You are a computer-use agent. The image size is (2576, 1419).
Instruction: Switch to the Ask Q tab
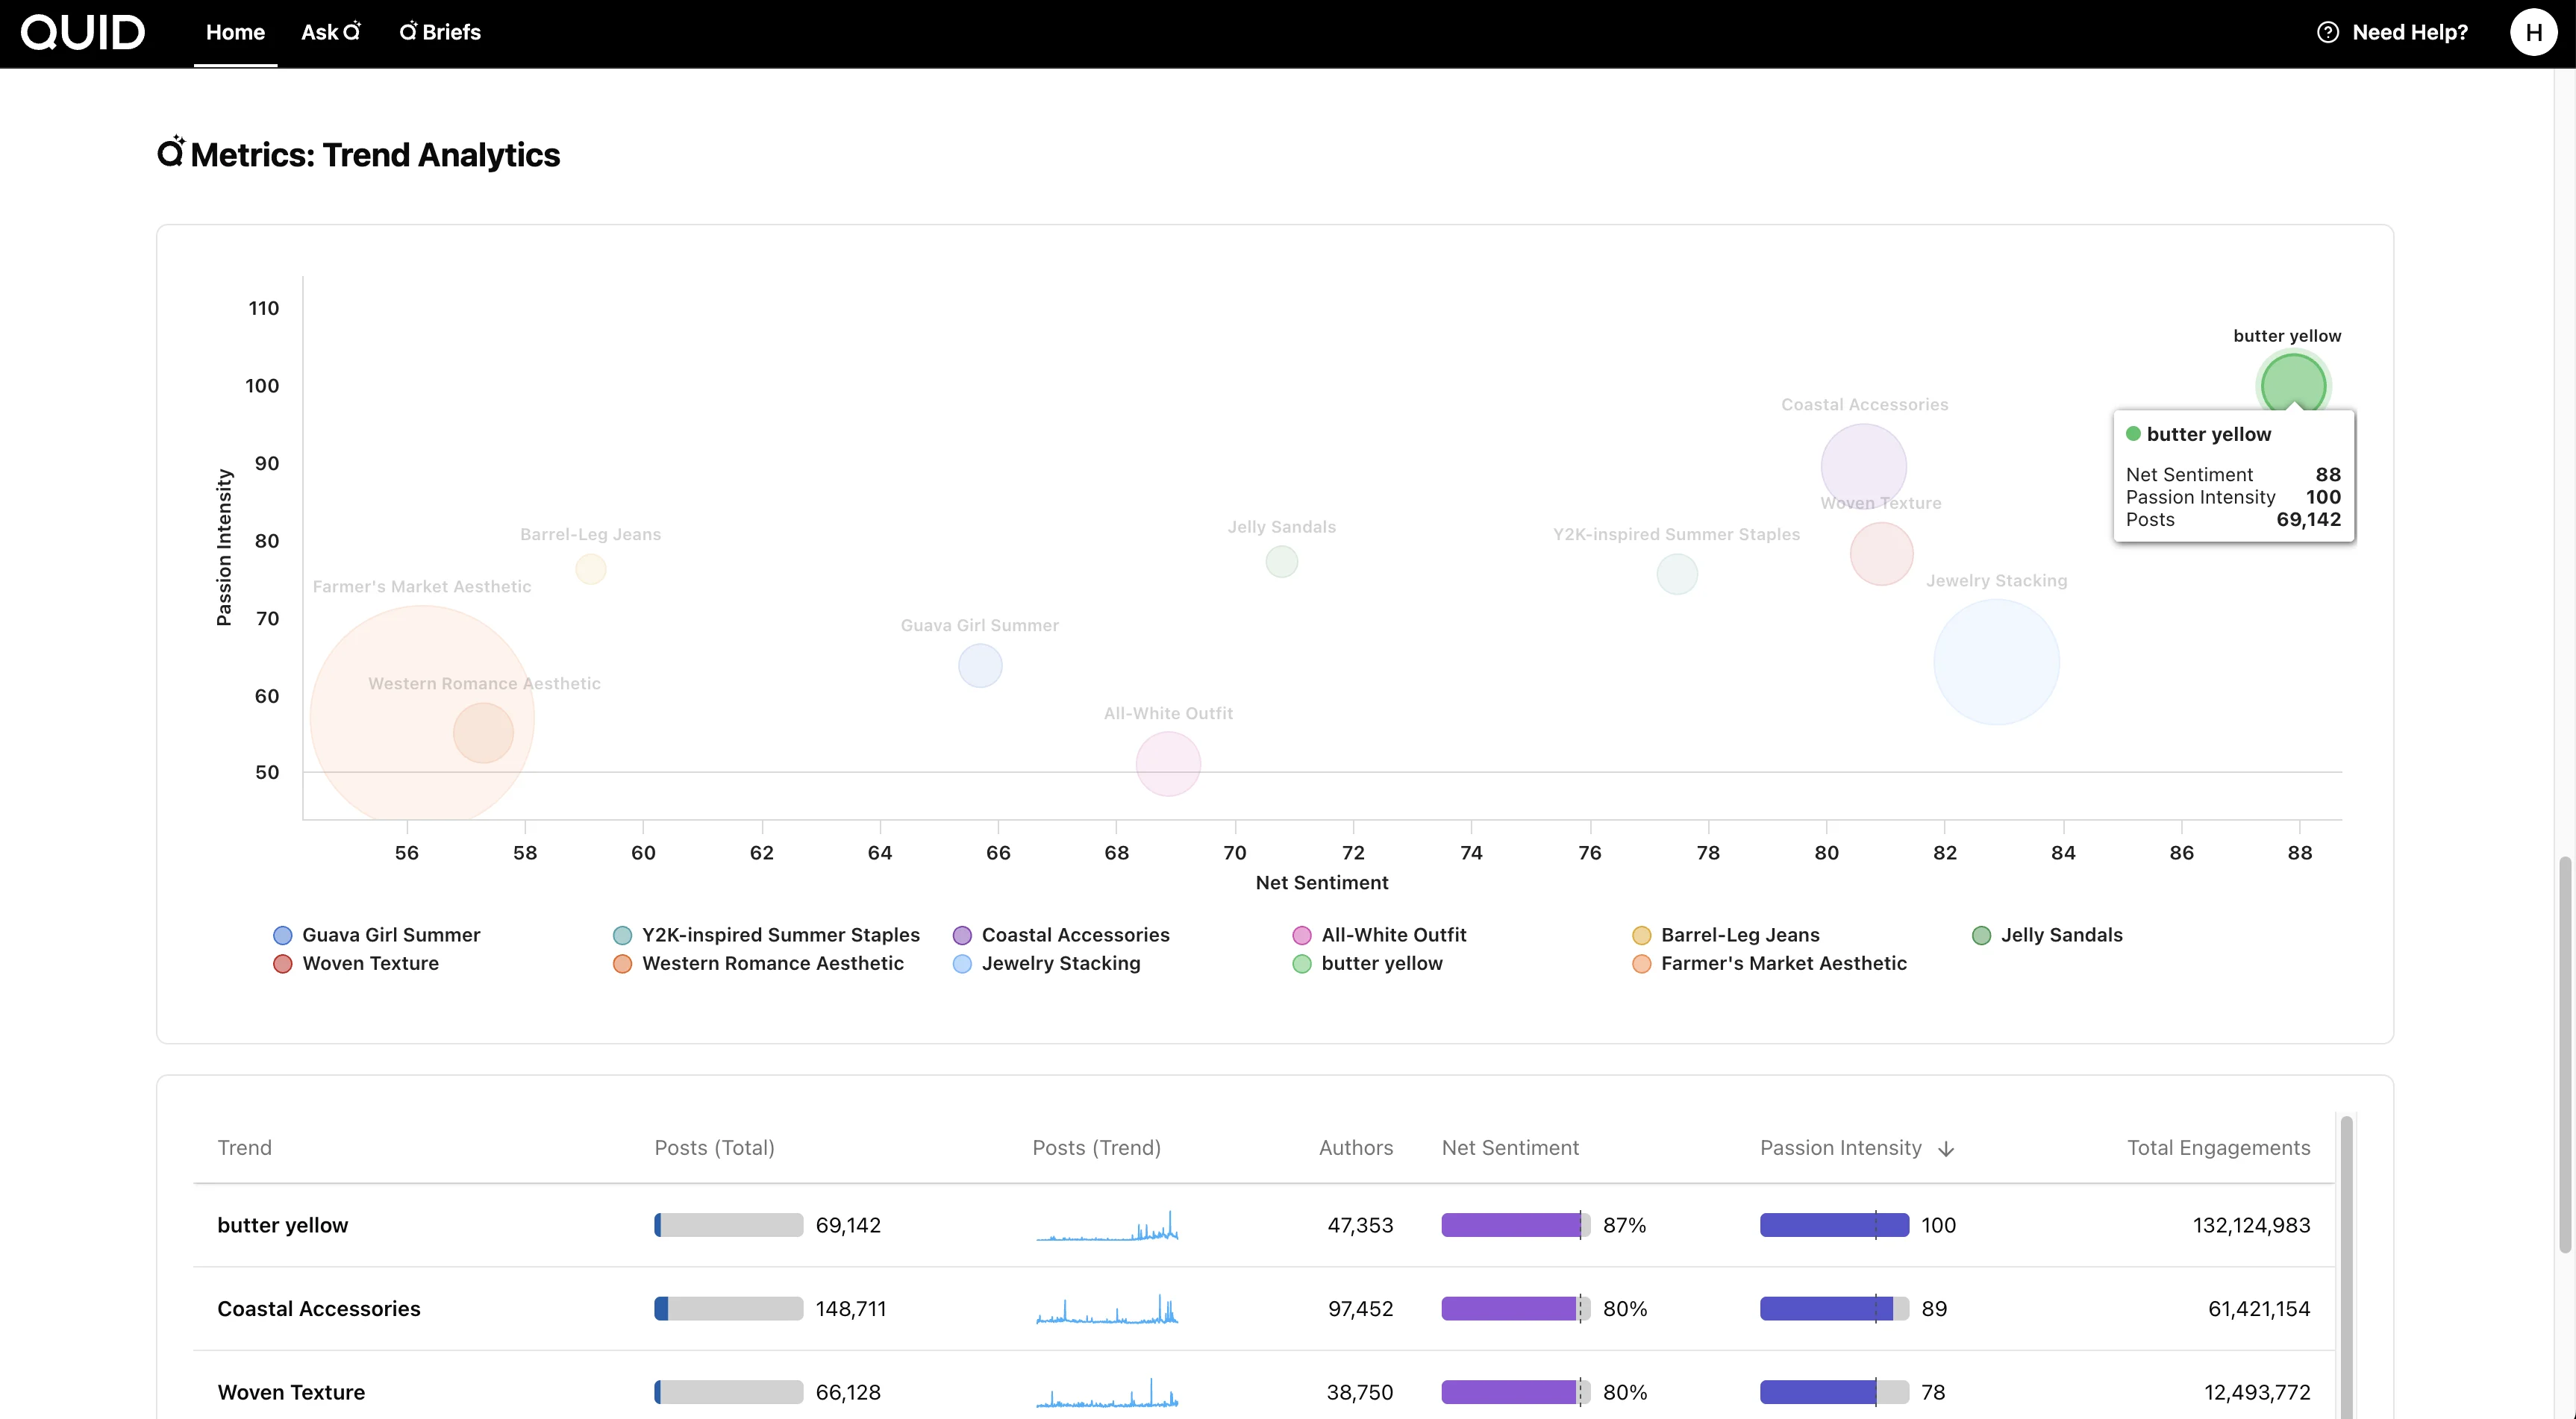[x=330, y=33]
